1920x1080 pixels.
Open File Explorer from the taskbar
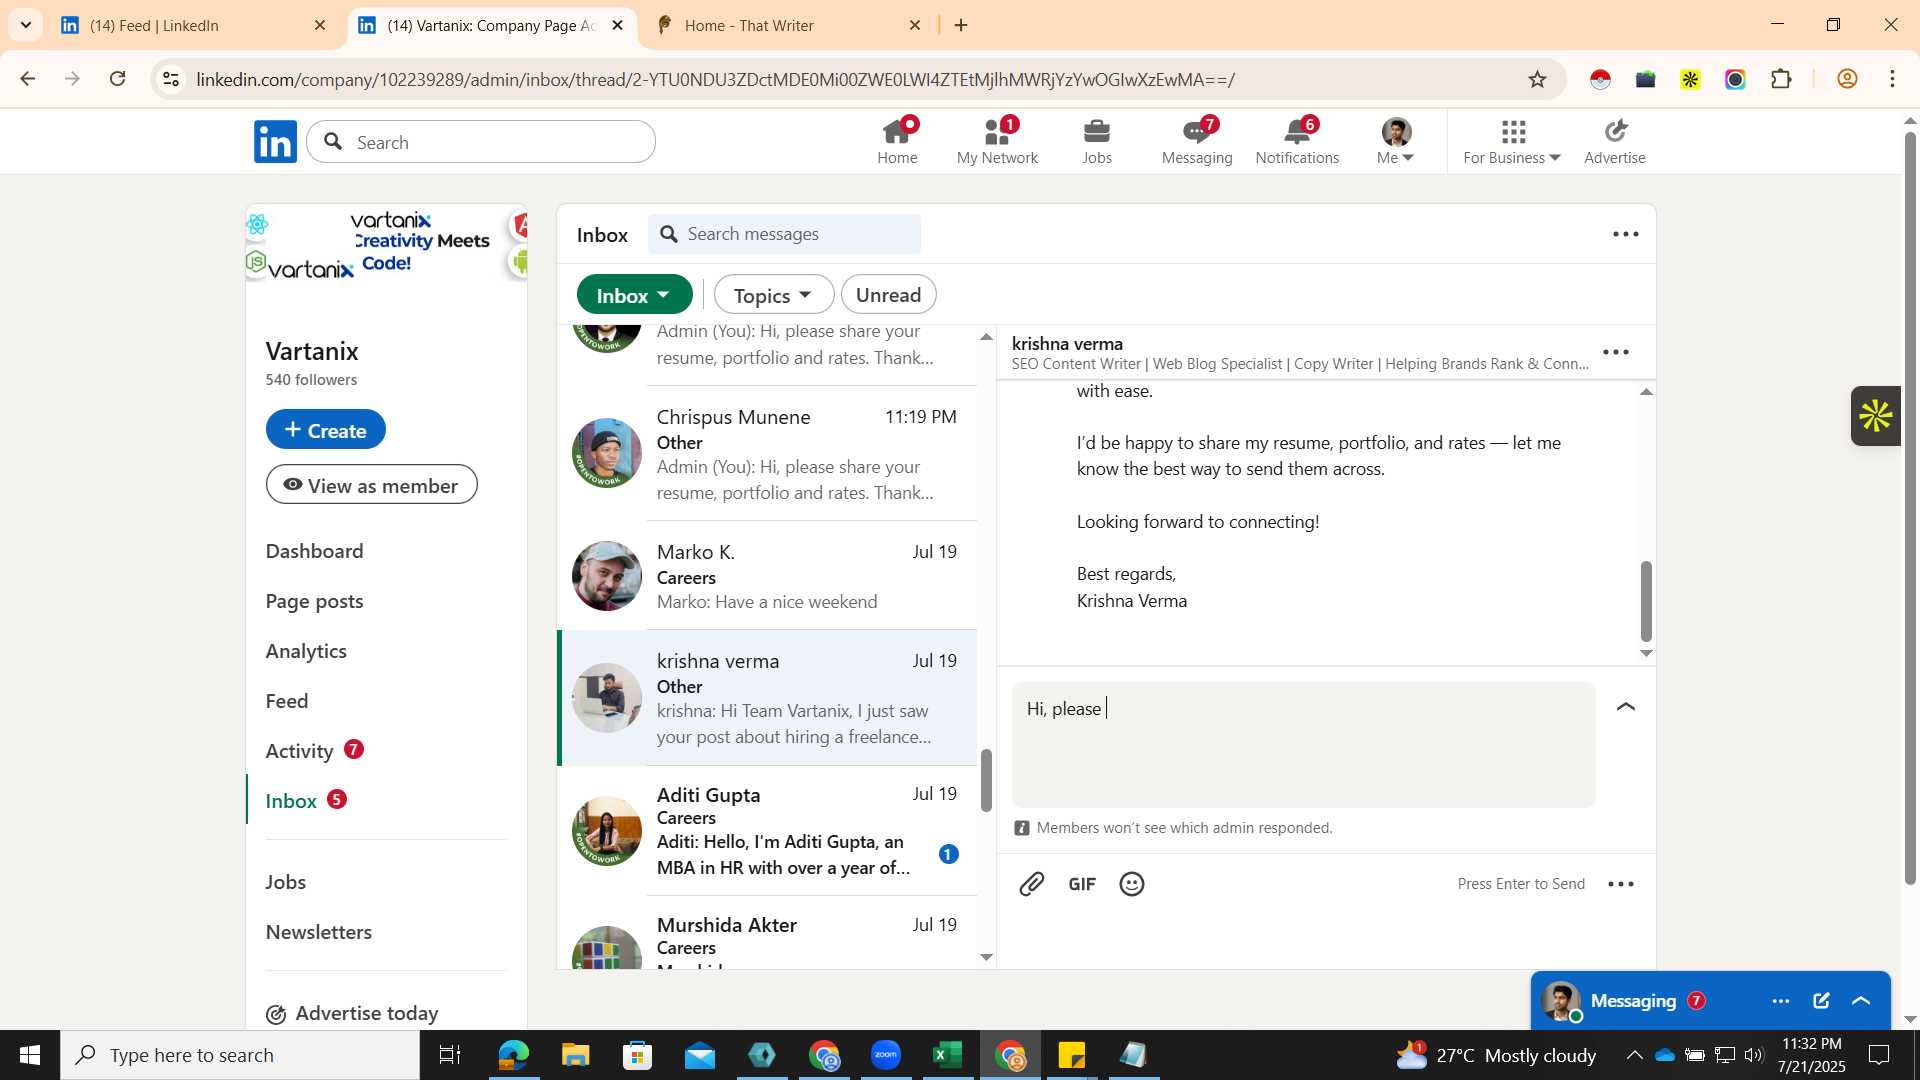[x=576, y=1055]
